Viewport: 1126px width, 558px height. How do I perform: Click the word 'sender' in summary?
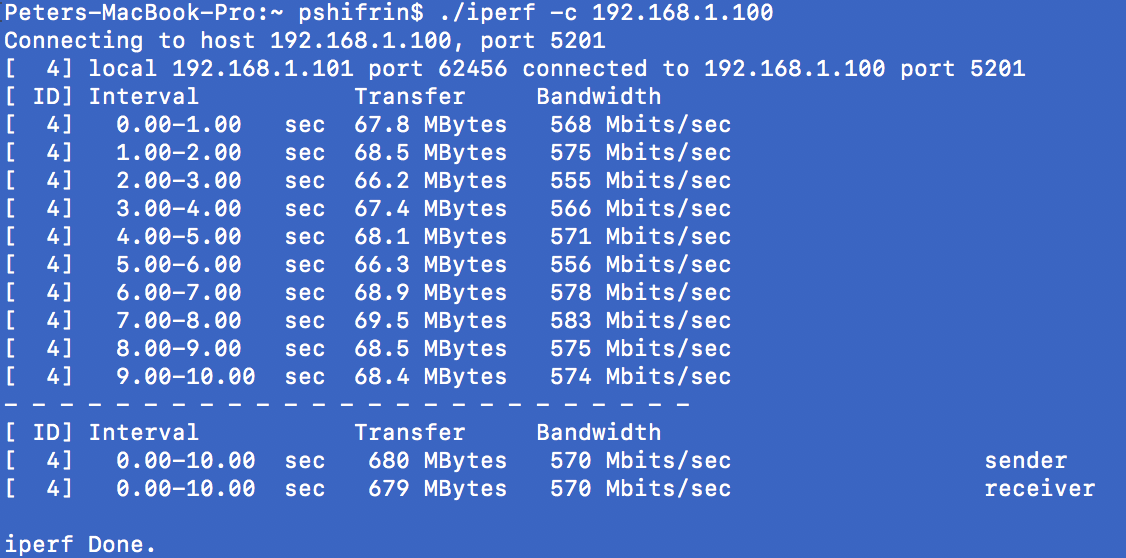[x=1025, y=460]
